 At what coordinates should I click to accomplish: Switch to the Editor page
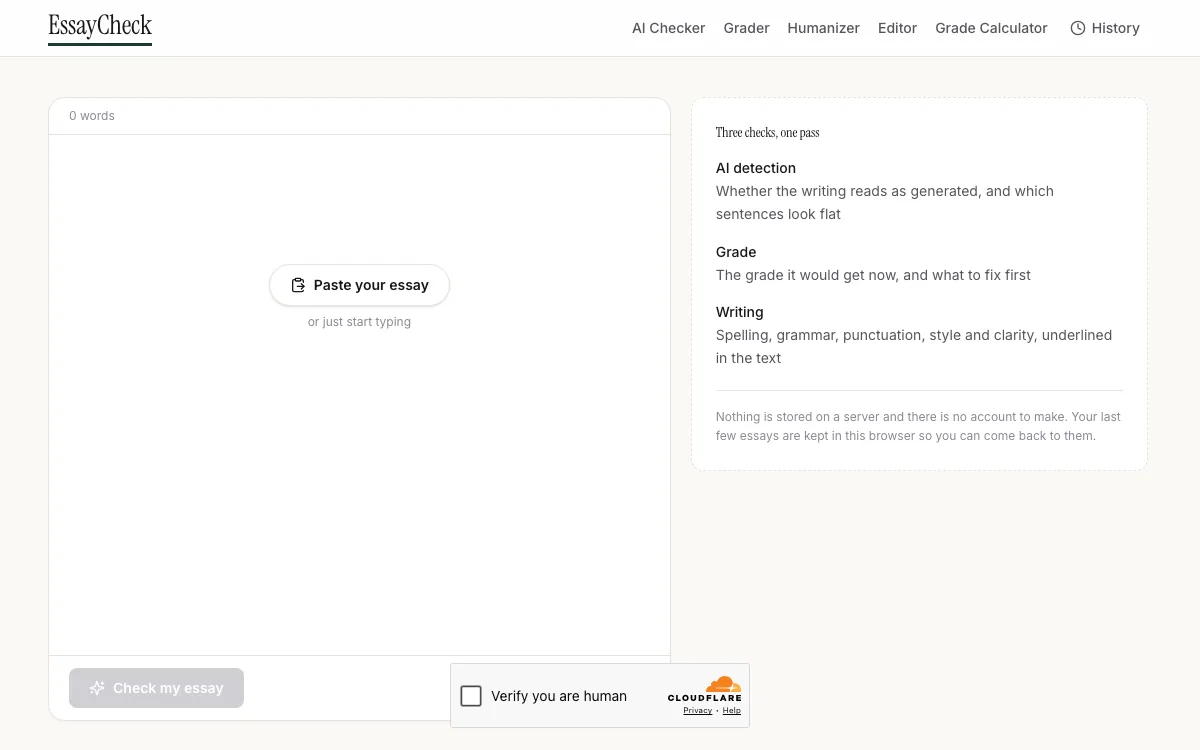tap(897, 28)
